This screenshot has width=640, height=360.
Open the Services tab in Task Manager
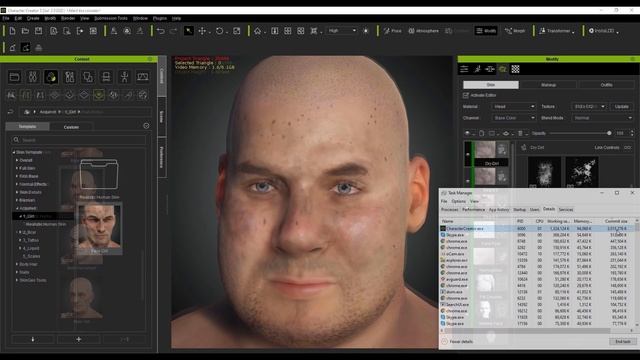coord(566,209)
